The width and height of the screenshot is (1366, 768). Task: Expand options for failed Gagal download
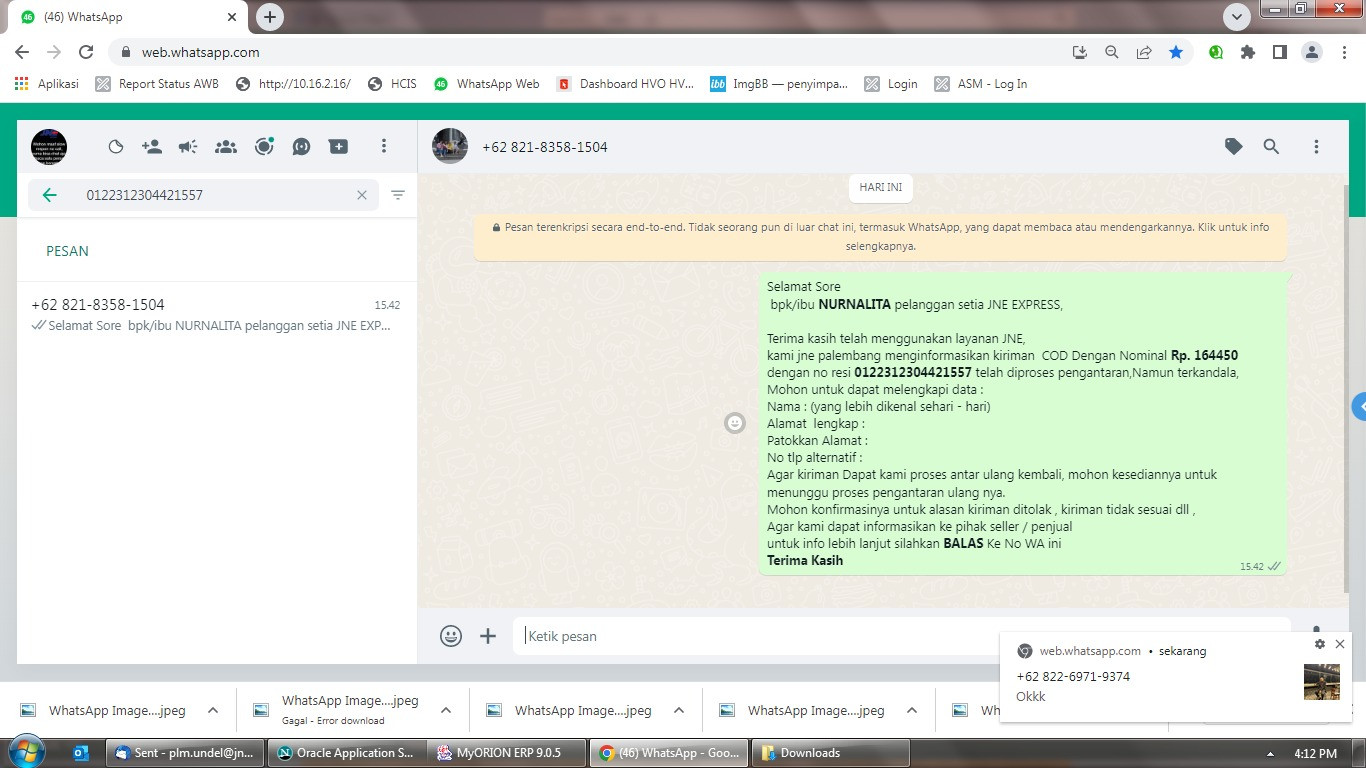tap(446, 710)
